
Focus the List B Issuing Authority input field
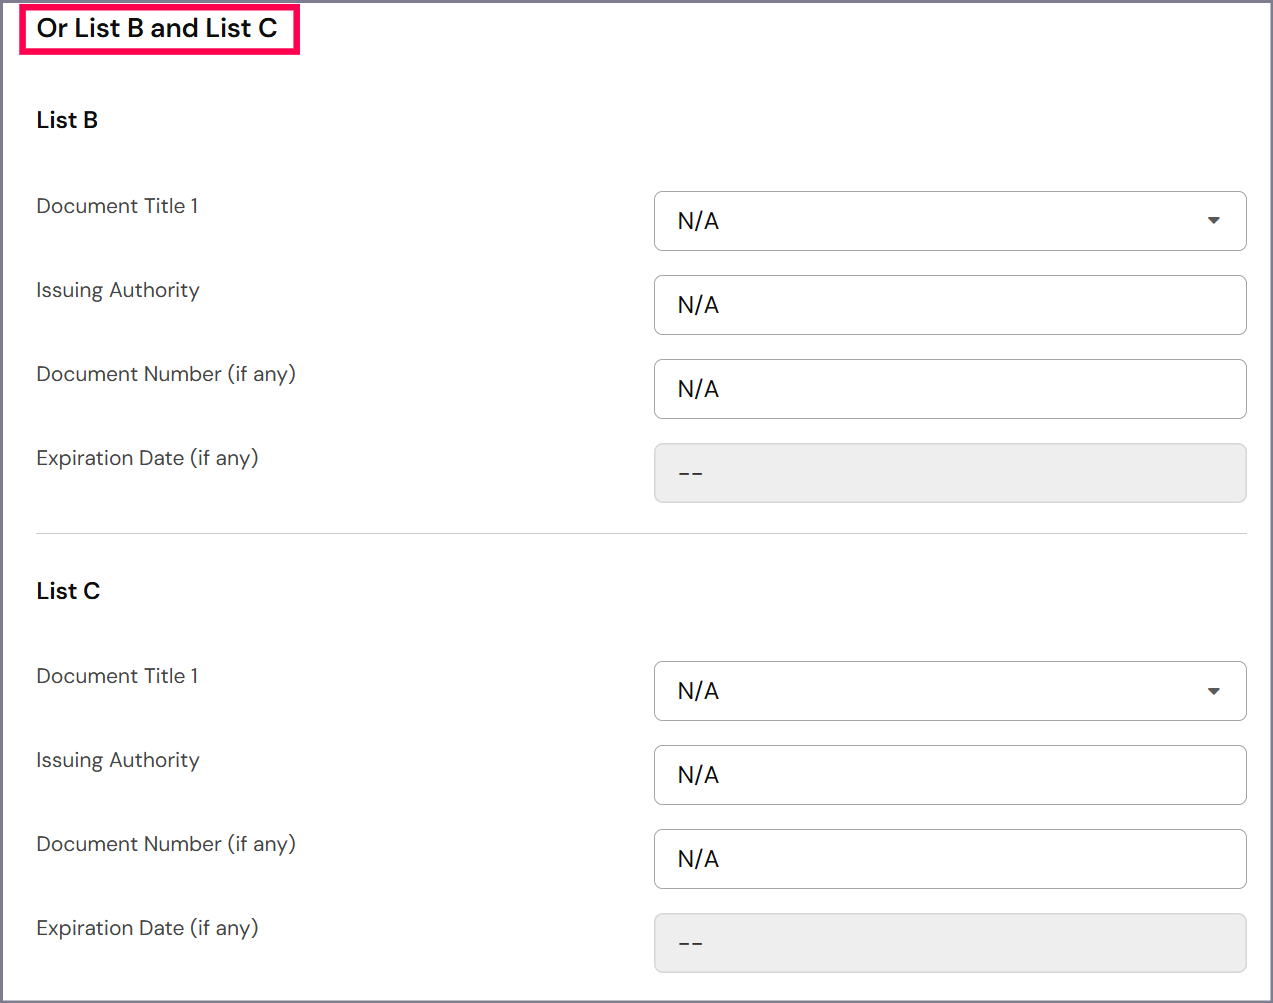(x=949, y=305)
